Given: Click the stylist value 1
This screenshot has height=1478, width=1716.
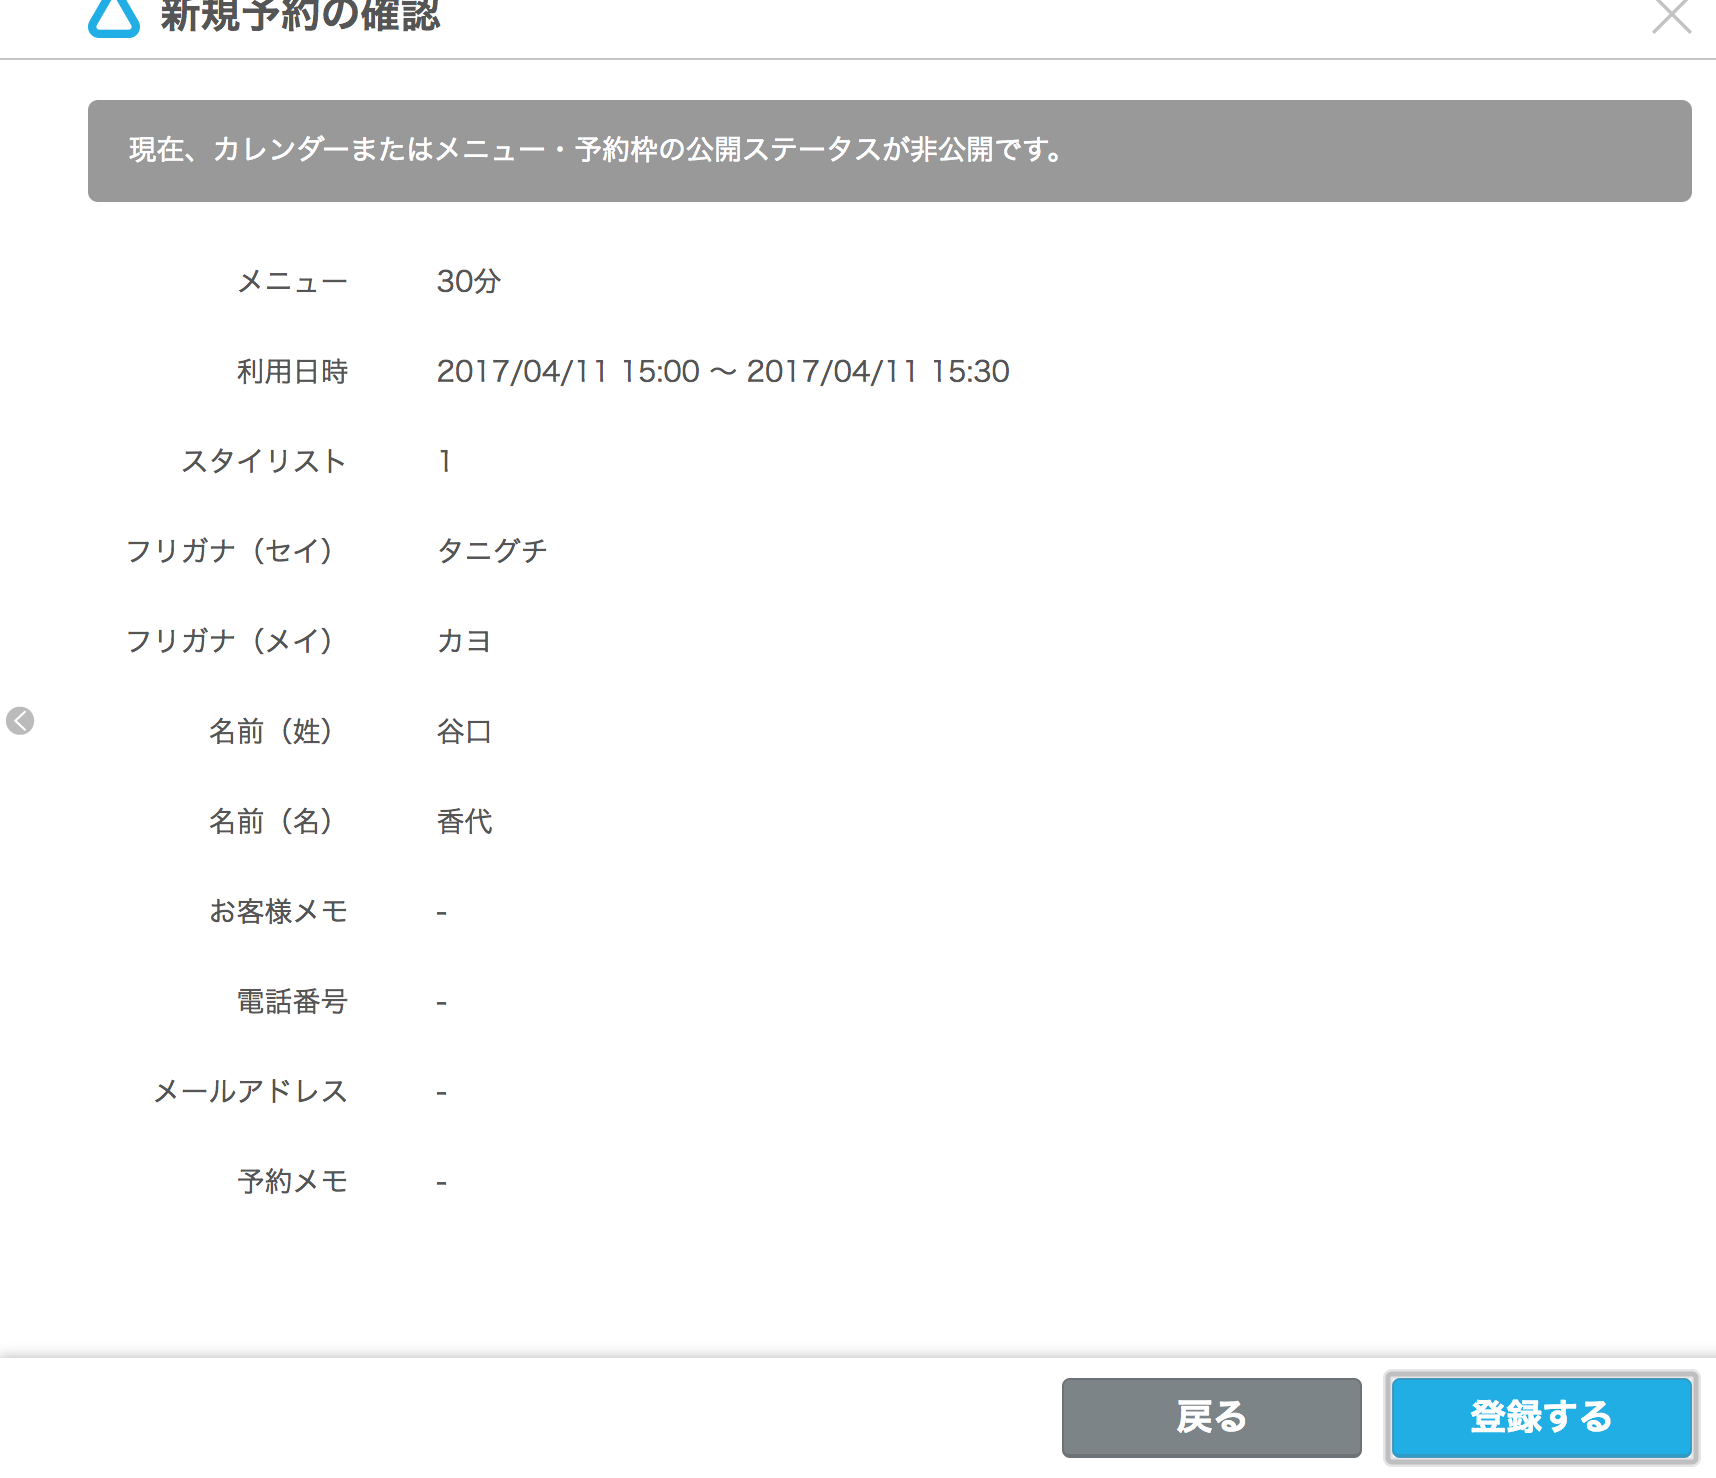Looking at the screenshot, I should point(444,461).
